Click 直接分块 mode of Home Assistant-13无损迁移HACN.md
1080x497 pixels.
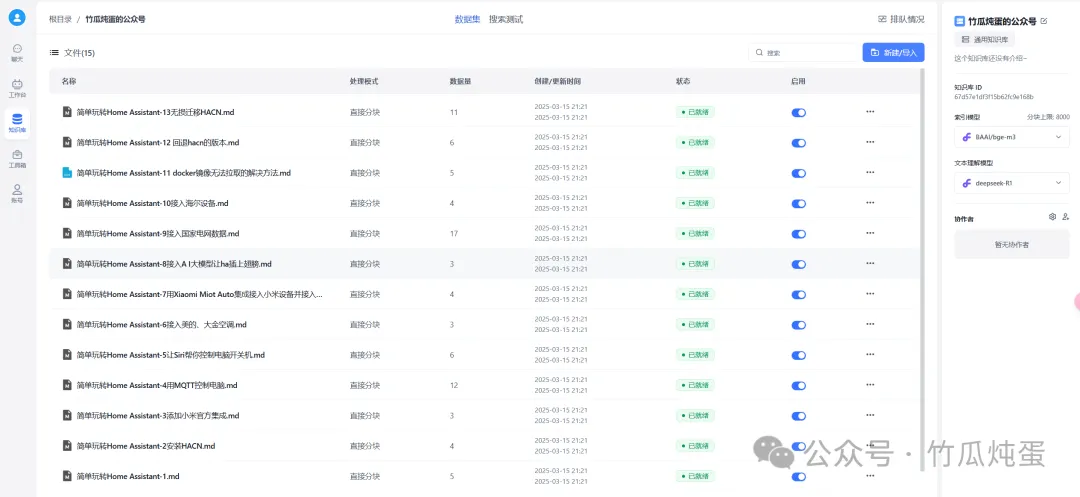coord(365,112)
